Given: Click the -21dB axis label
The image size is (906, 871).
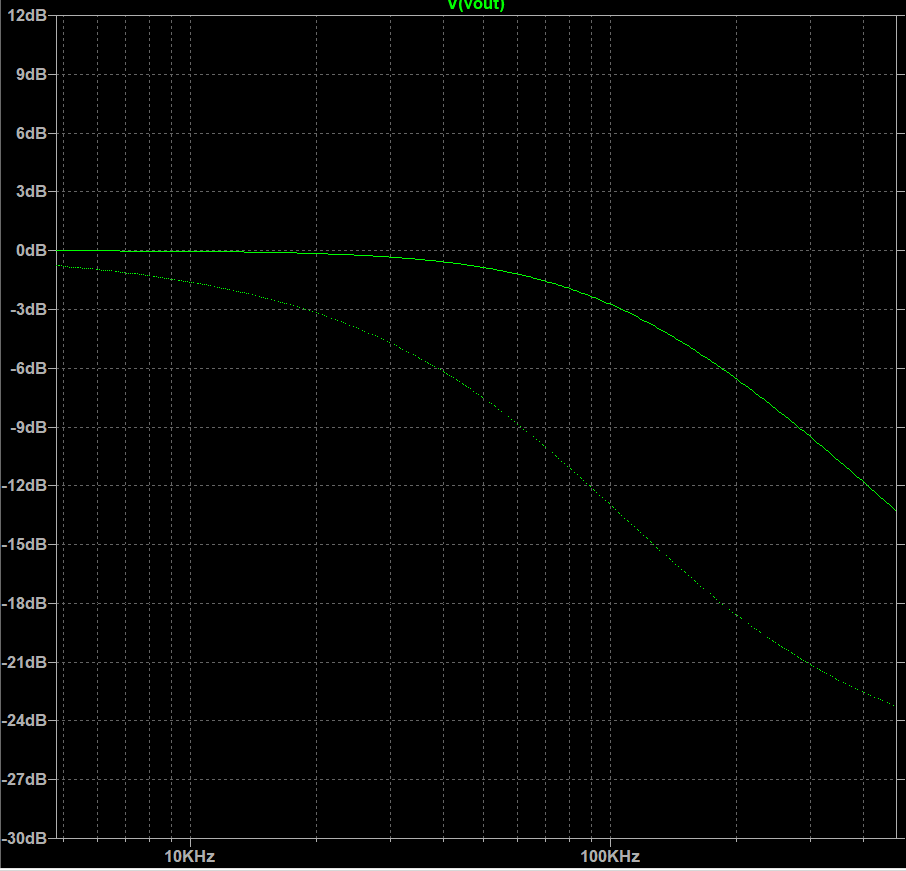Looking at the screenshot, I should pos(24,662).
